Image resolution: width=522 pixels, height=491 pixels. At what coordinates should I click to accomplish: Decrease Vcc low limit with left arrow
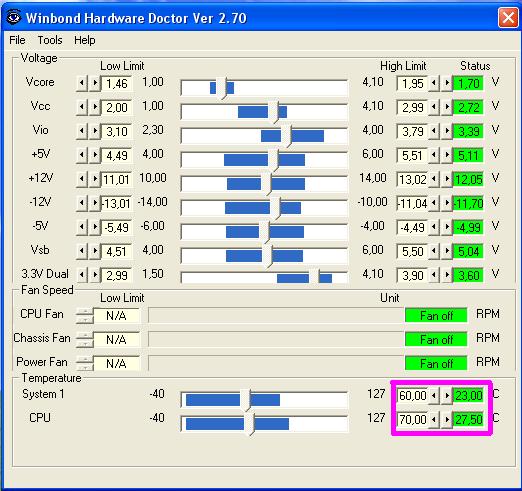point(82,107)
